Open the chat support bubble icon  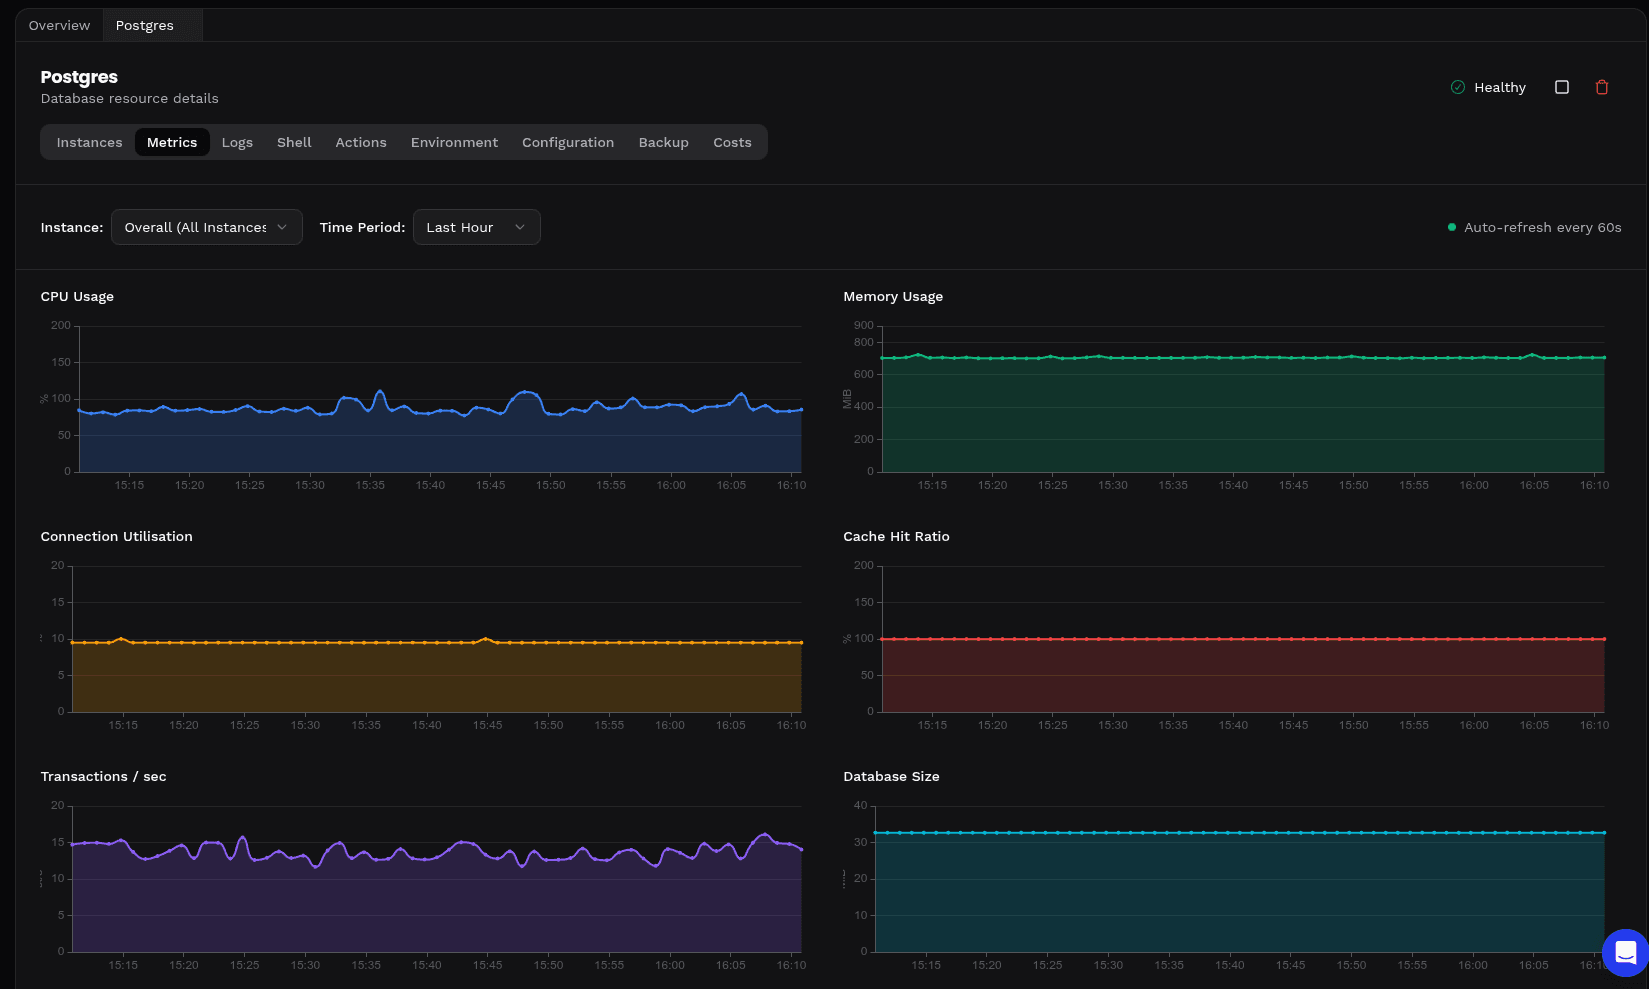point(1625,952)
